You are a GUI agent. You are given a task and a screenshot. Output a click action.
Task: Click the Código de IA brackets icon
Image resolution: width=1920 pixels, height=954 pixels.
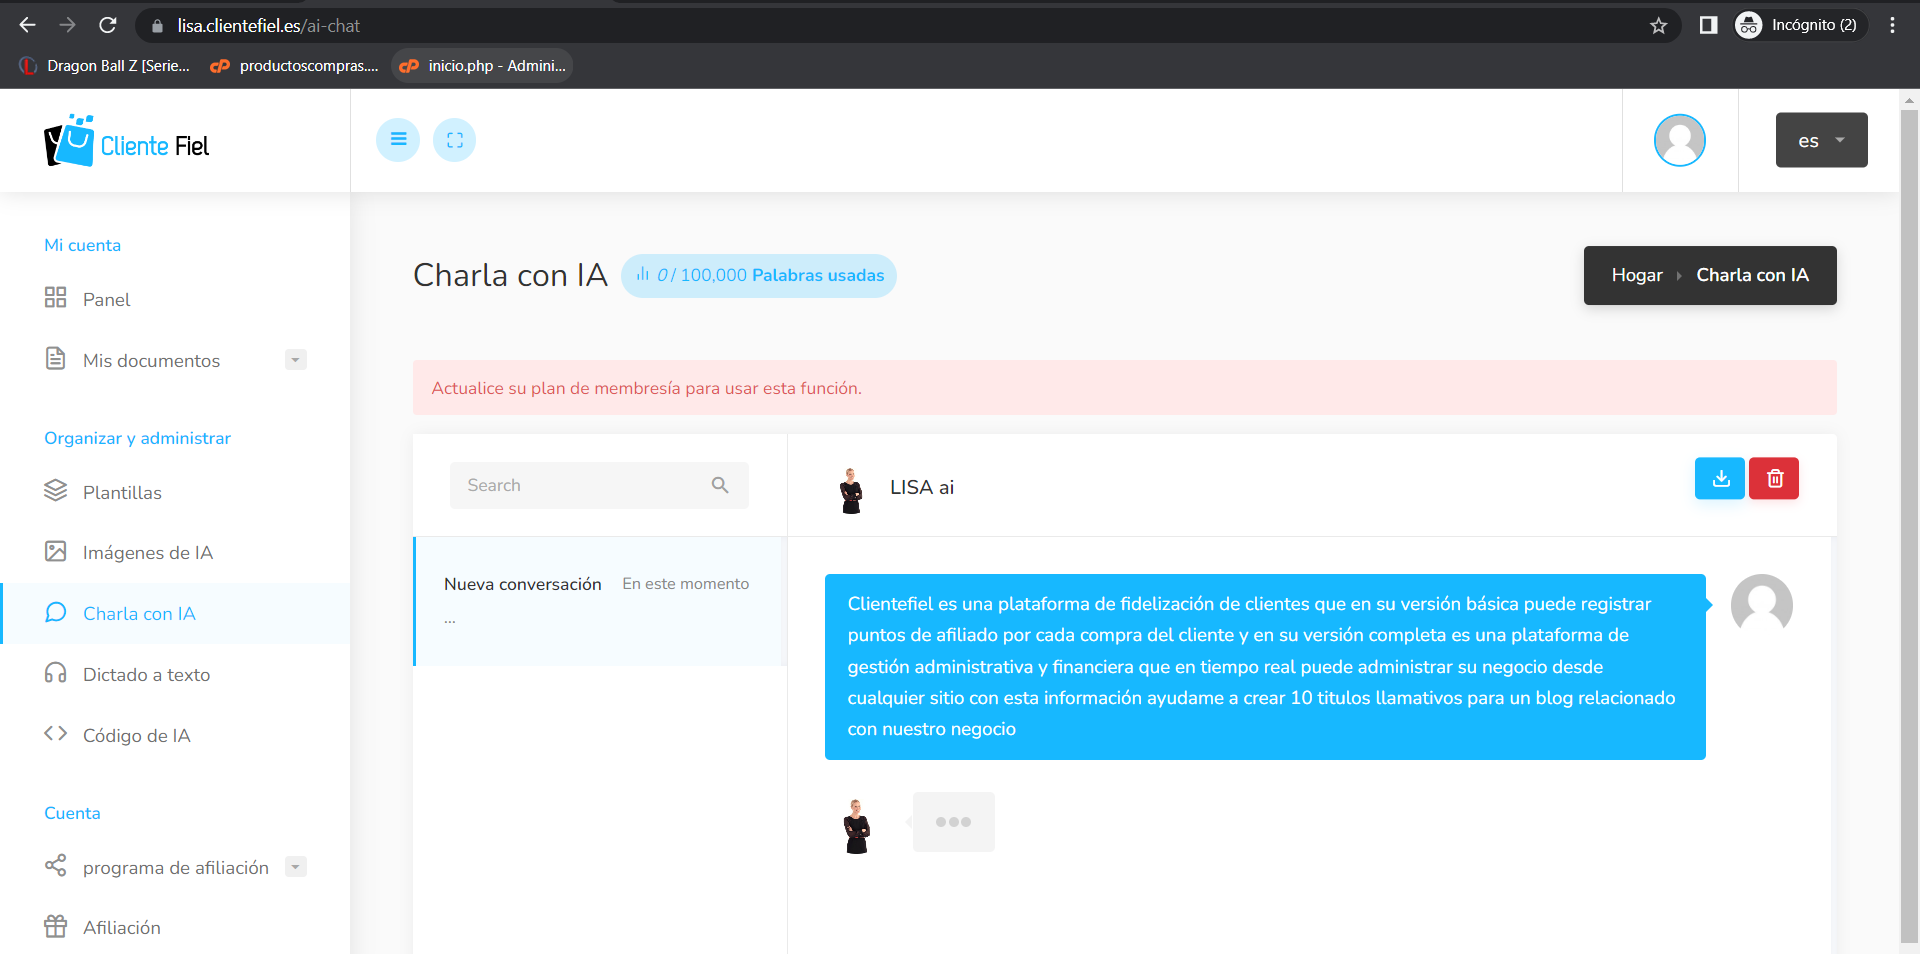(56, 734)
